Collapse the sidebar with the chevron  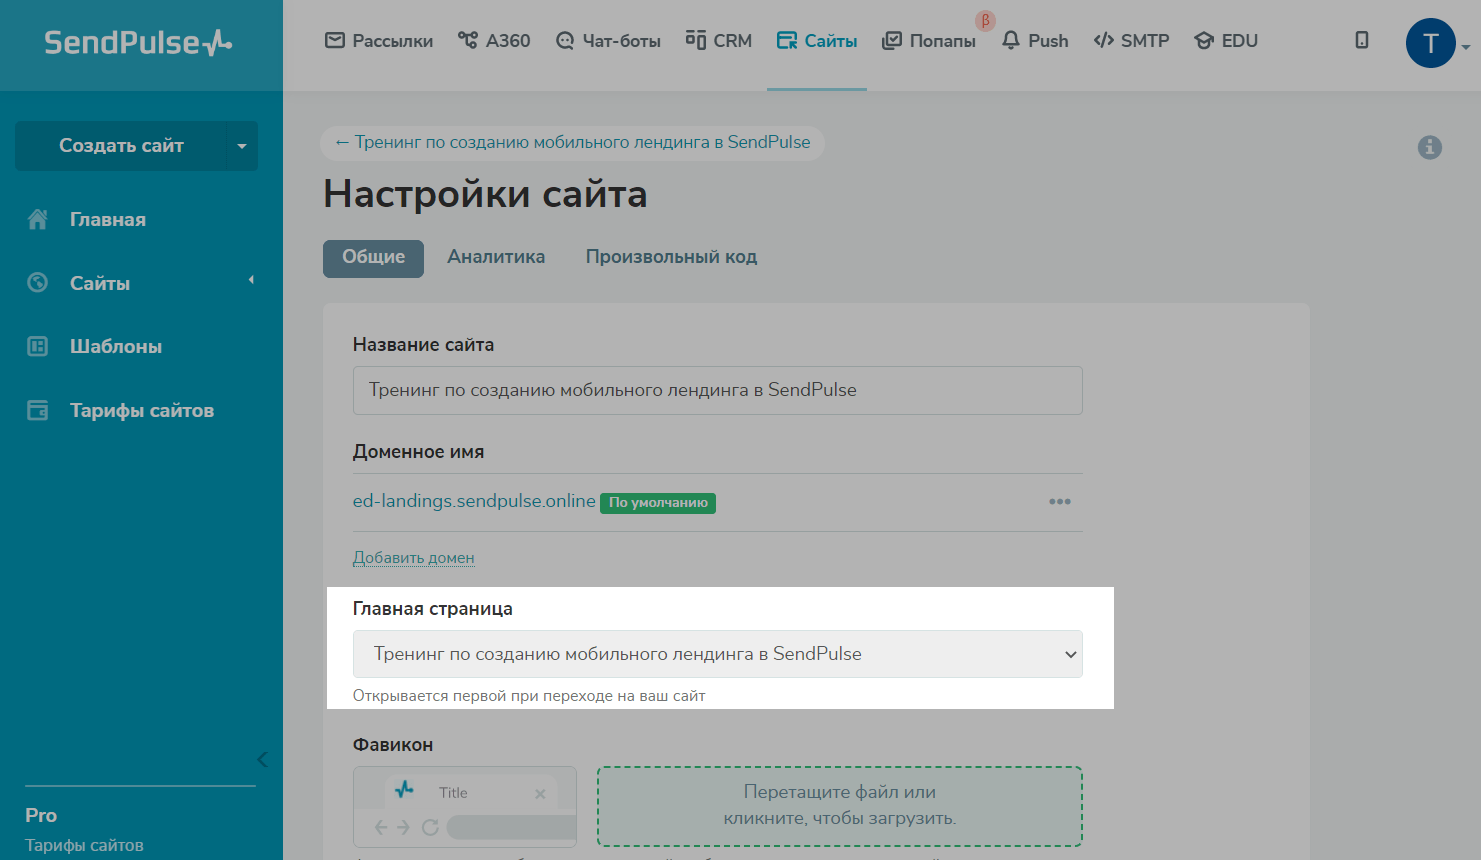262,760
